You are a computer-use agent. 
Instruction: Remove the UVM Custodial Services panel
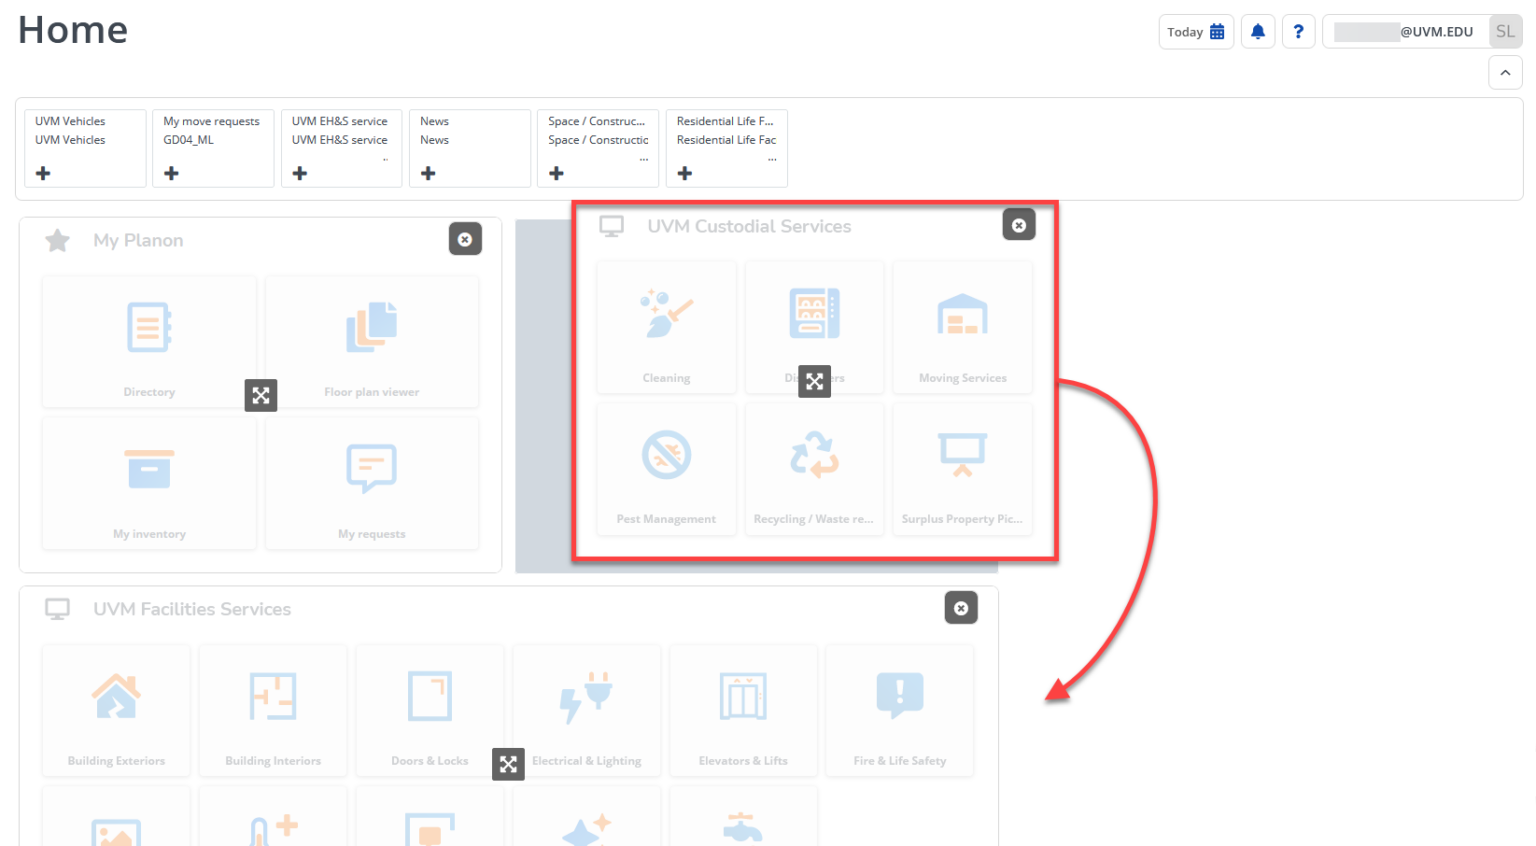(1019, 224)
